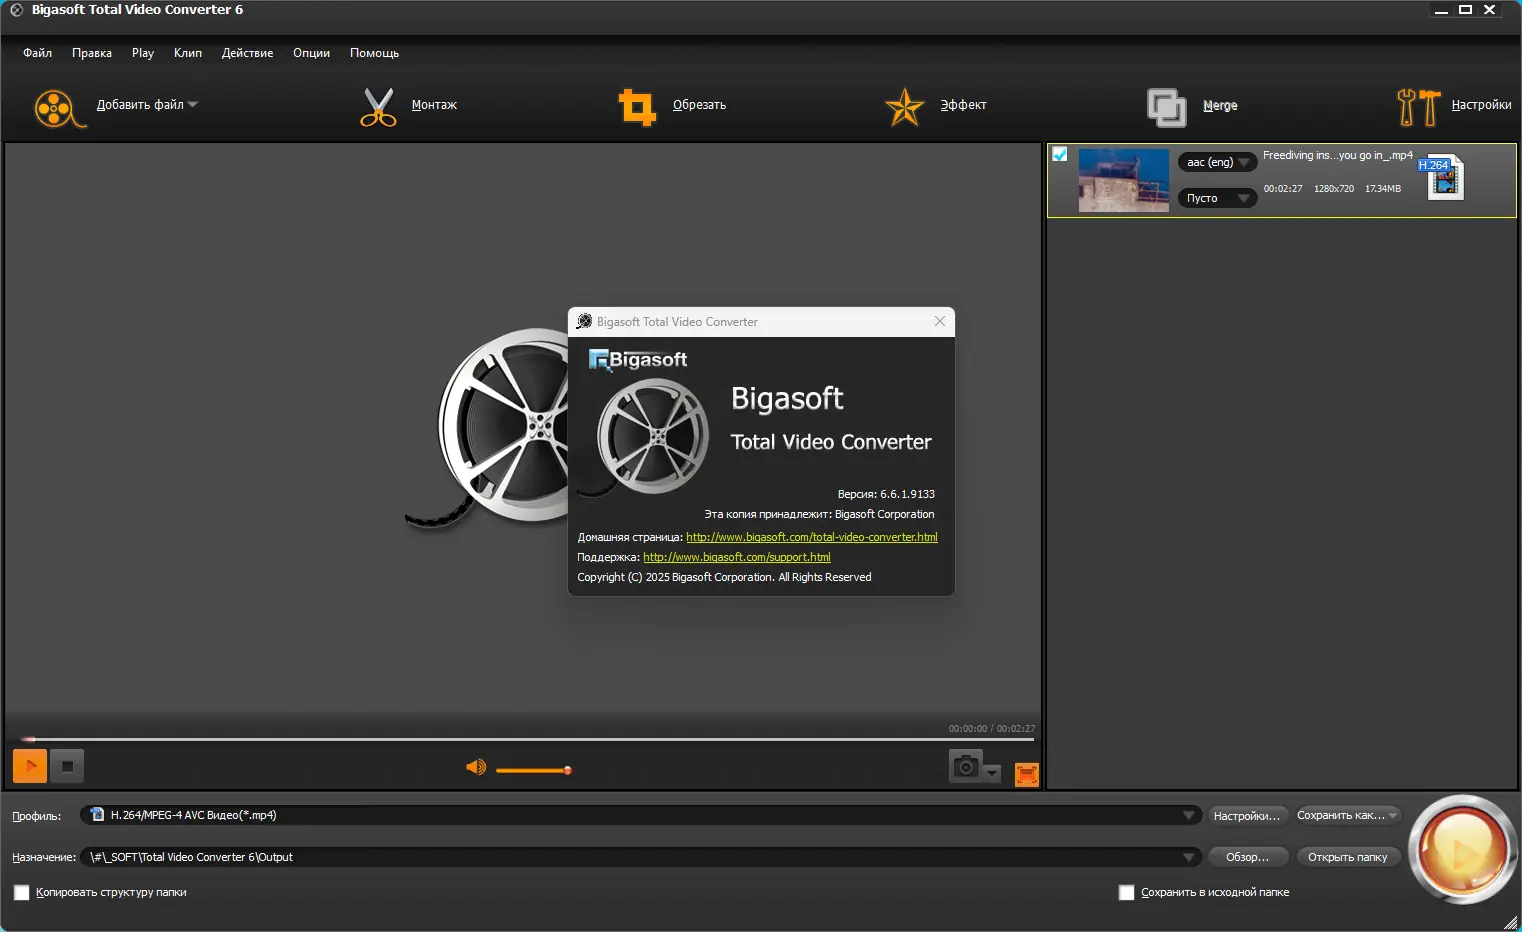Open the Bigasoft support.html link

click(737, 557)
